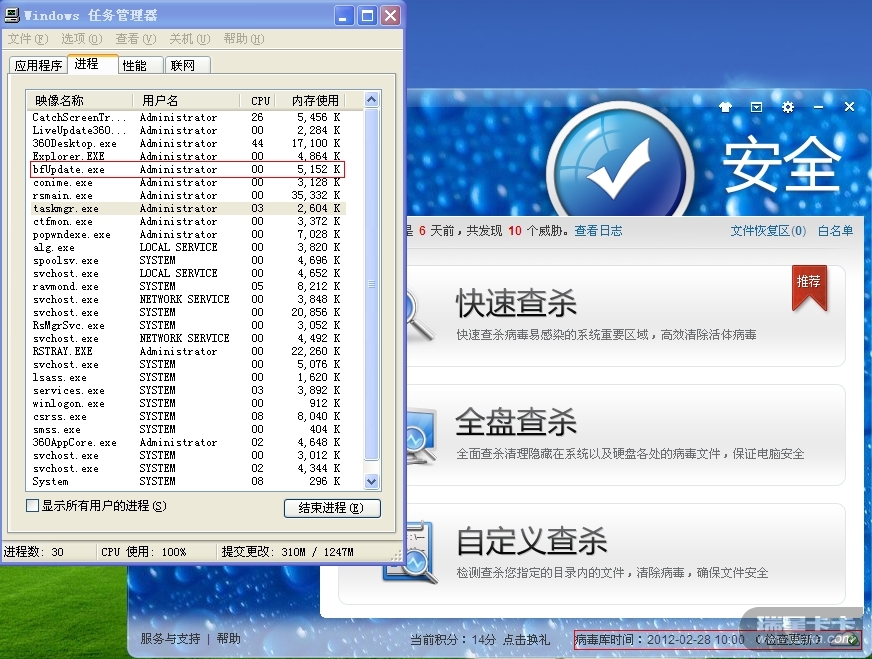Image resolution: width=872 pixels, height=659 pixels.
Task: Select the LiveUpdate360... process row
Action: click(187, 131)
